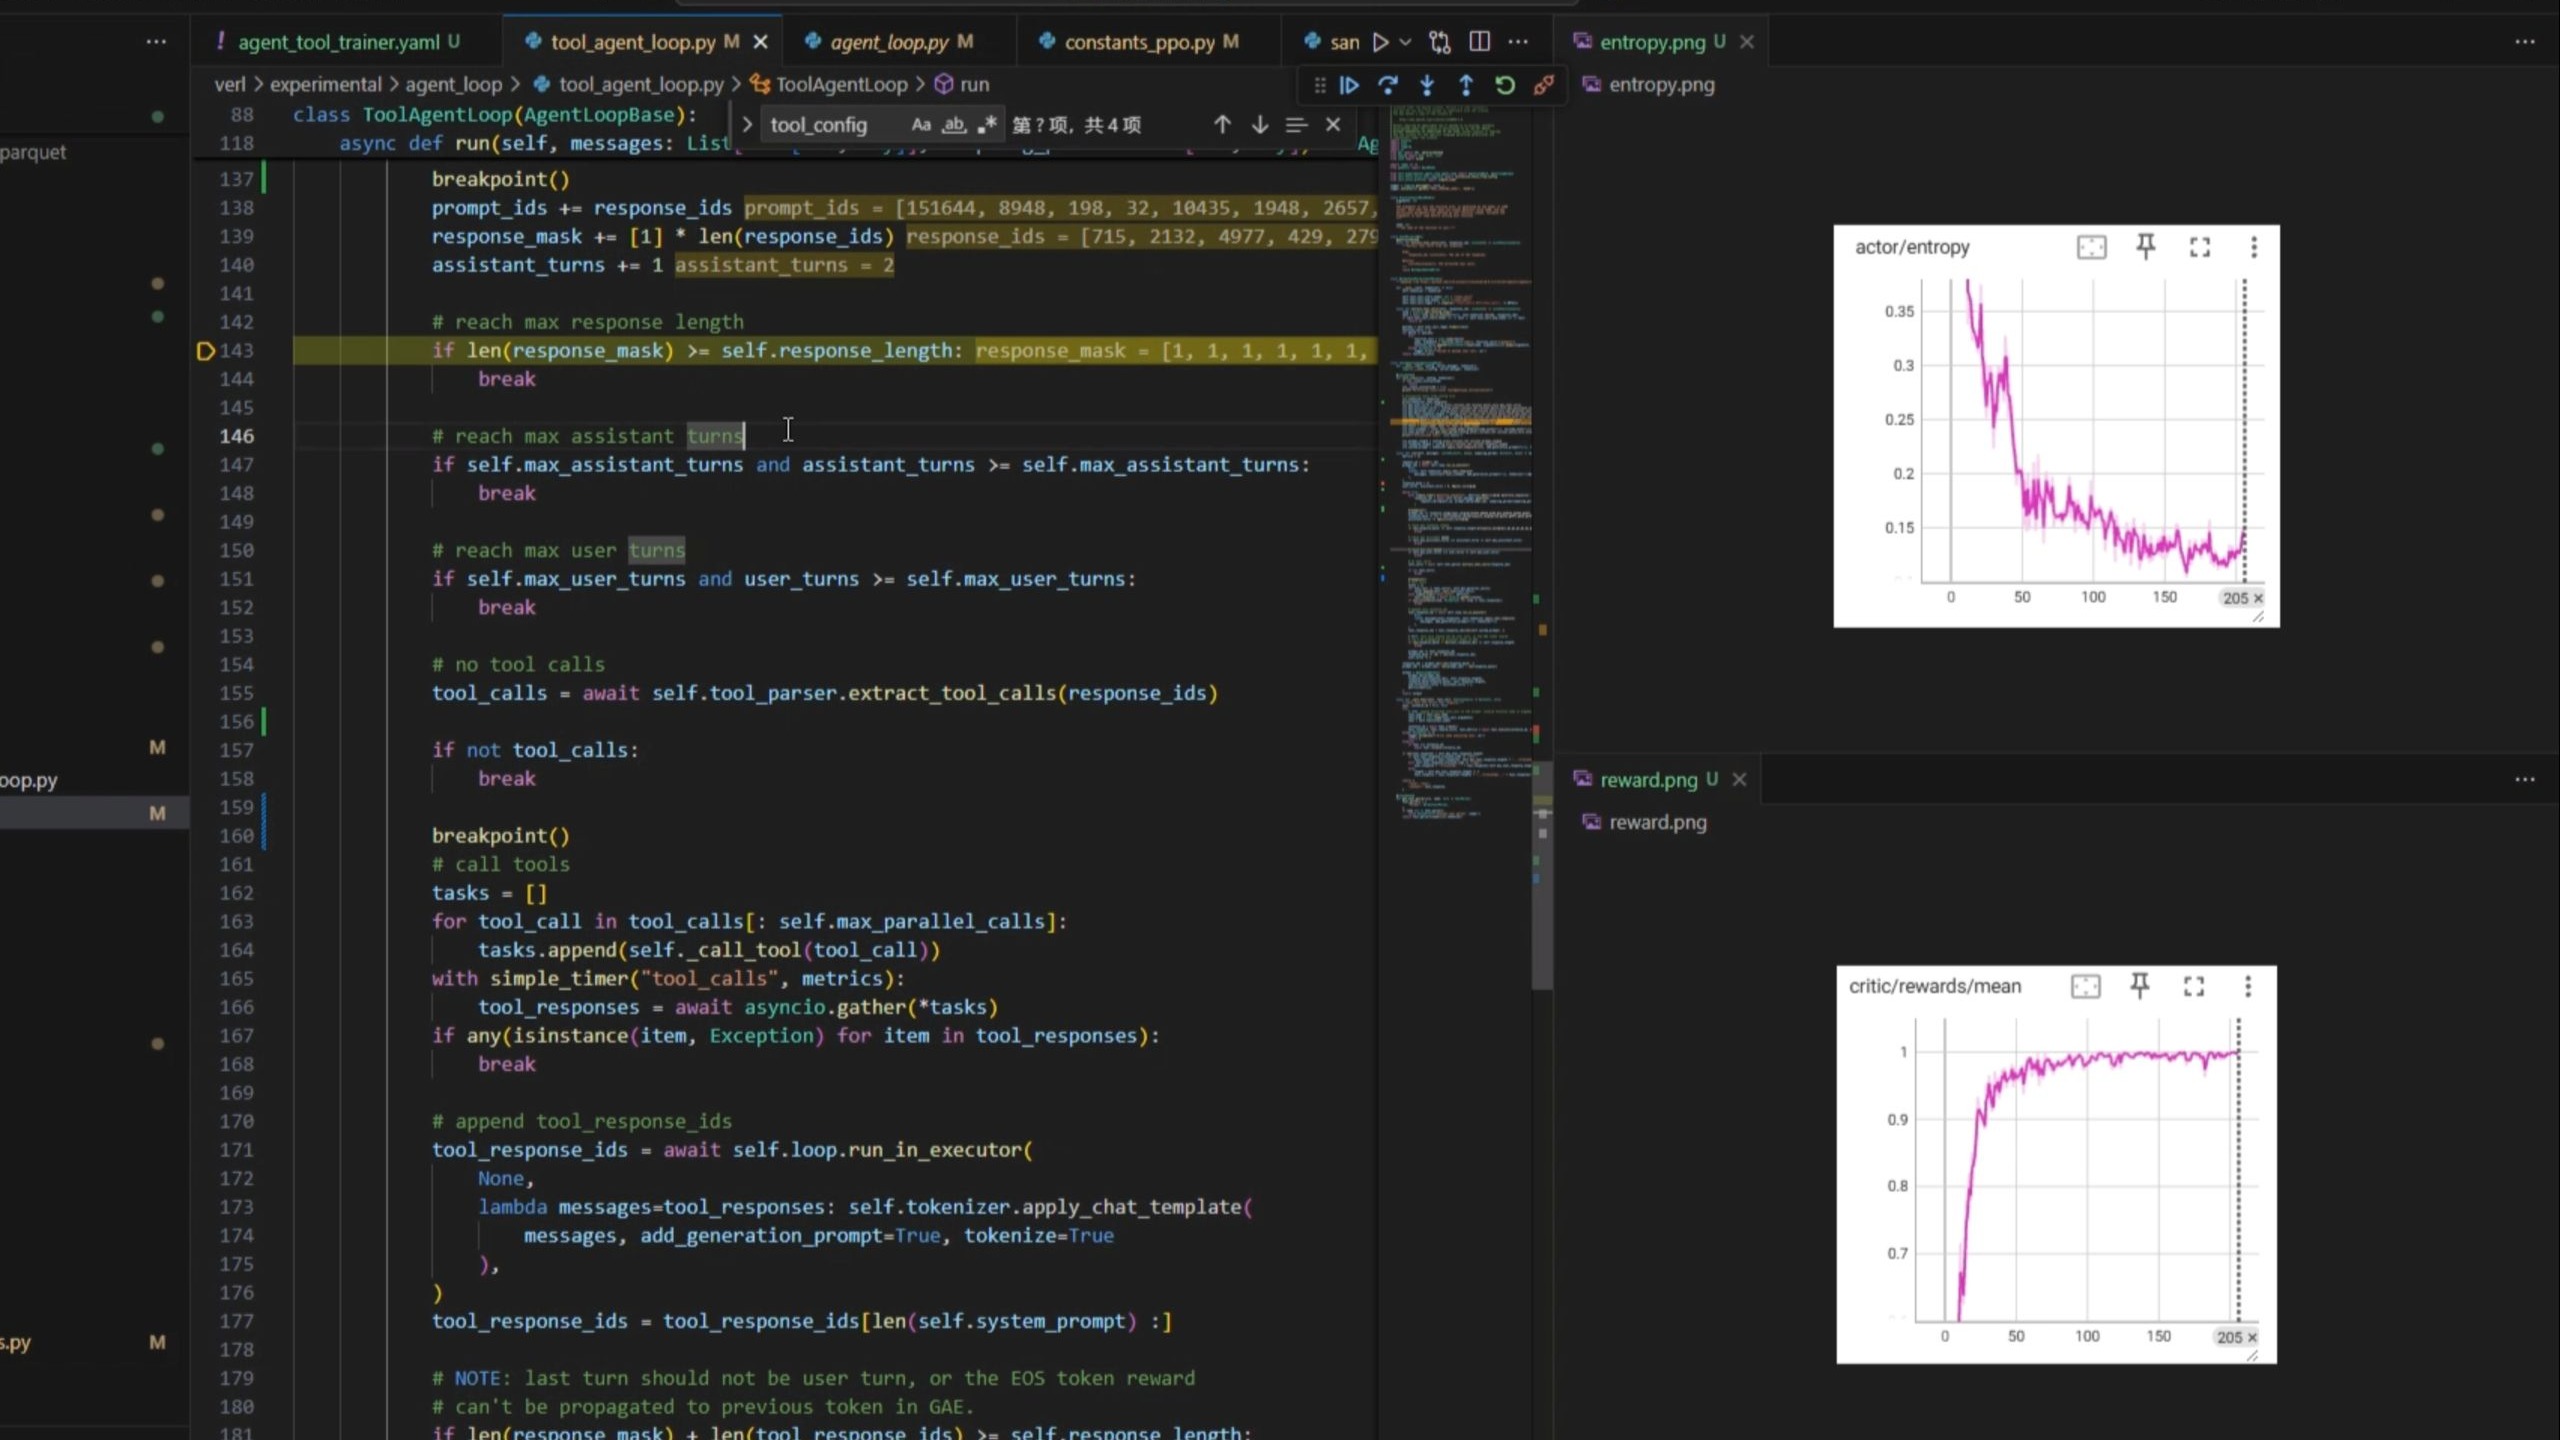
Task: Open the compare changes icon
Action: click(x=1440, y=42)
